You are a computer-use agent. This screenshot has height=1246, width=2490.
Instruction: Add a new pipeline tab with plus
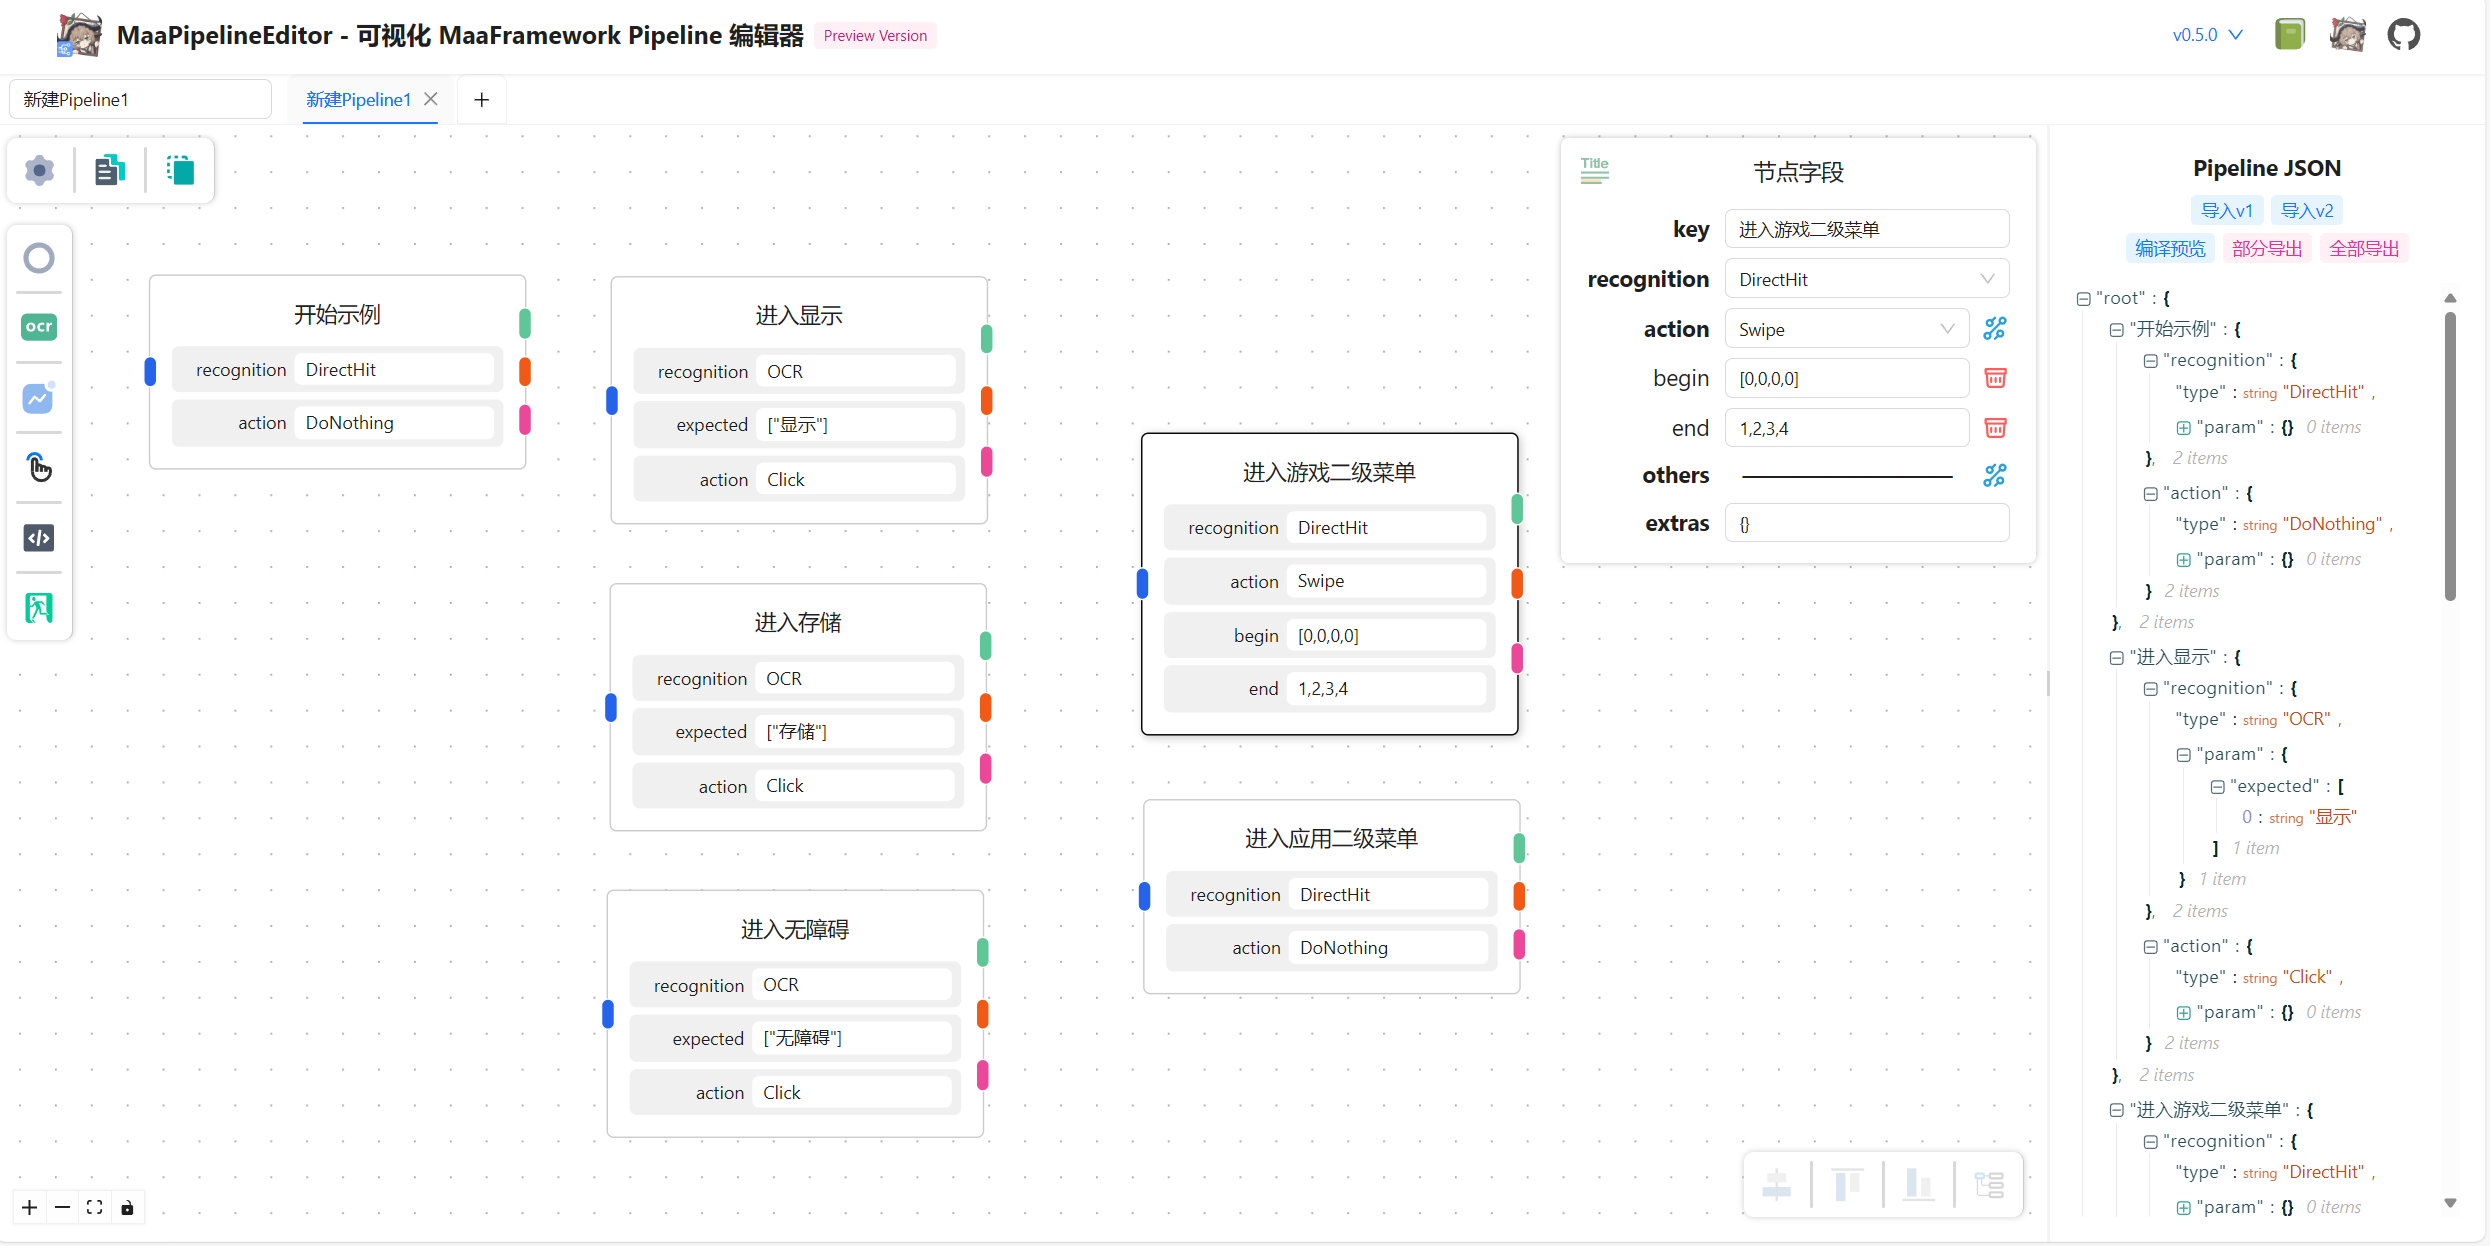(481, 100)
